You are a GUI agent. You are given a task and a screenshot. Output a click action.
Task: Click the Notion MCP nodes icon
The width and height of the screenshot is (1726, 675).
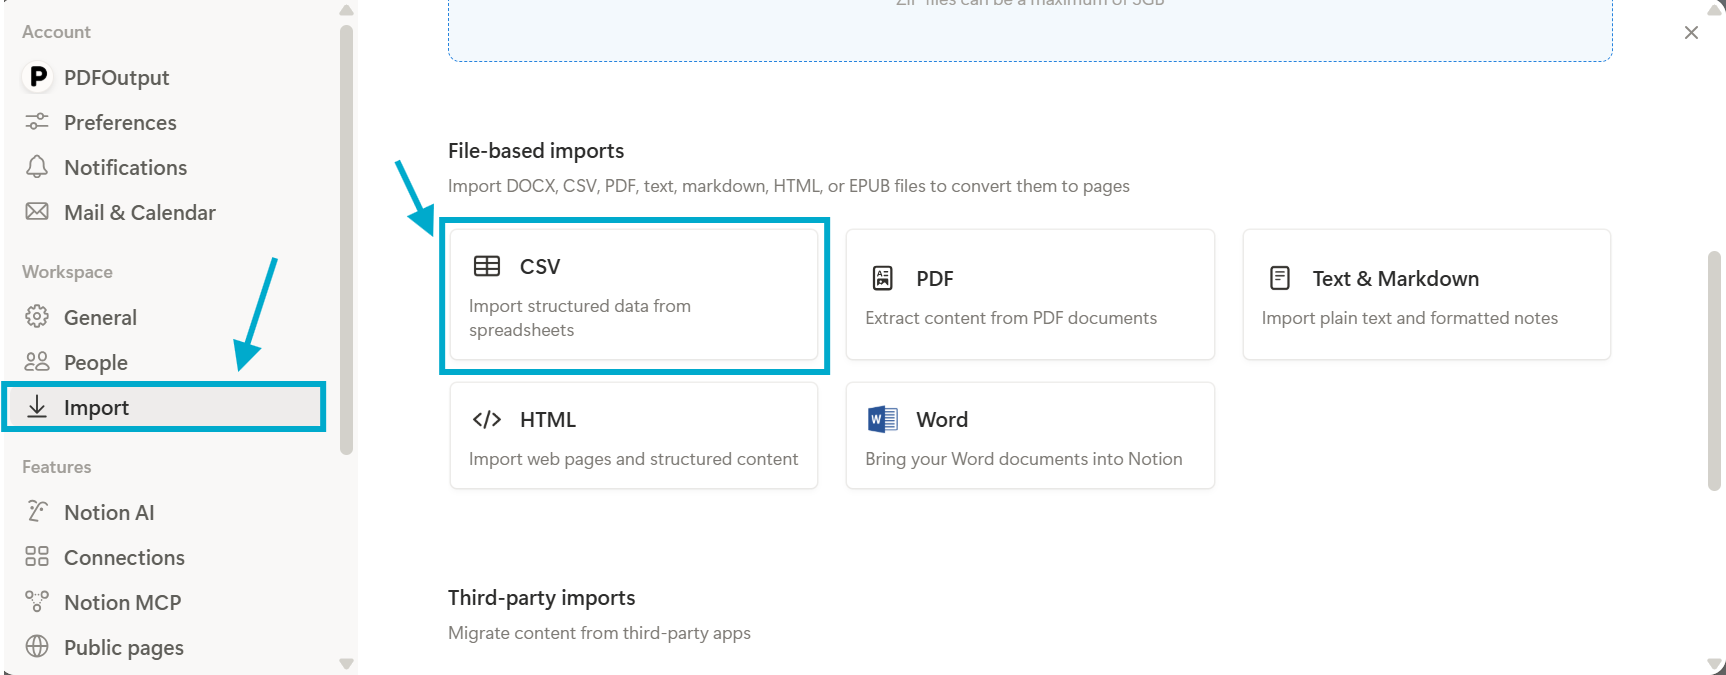[37, 602]
